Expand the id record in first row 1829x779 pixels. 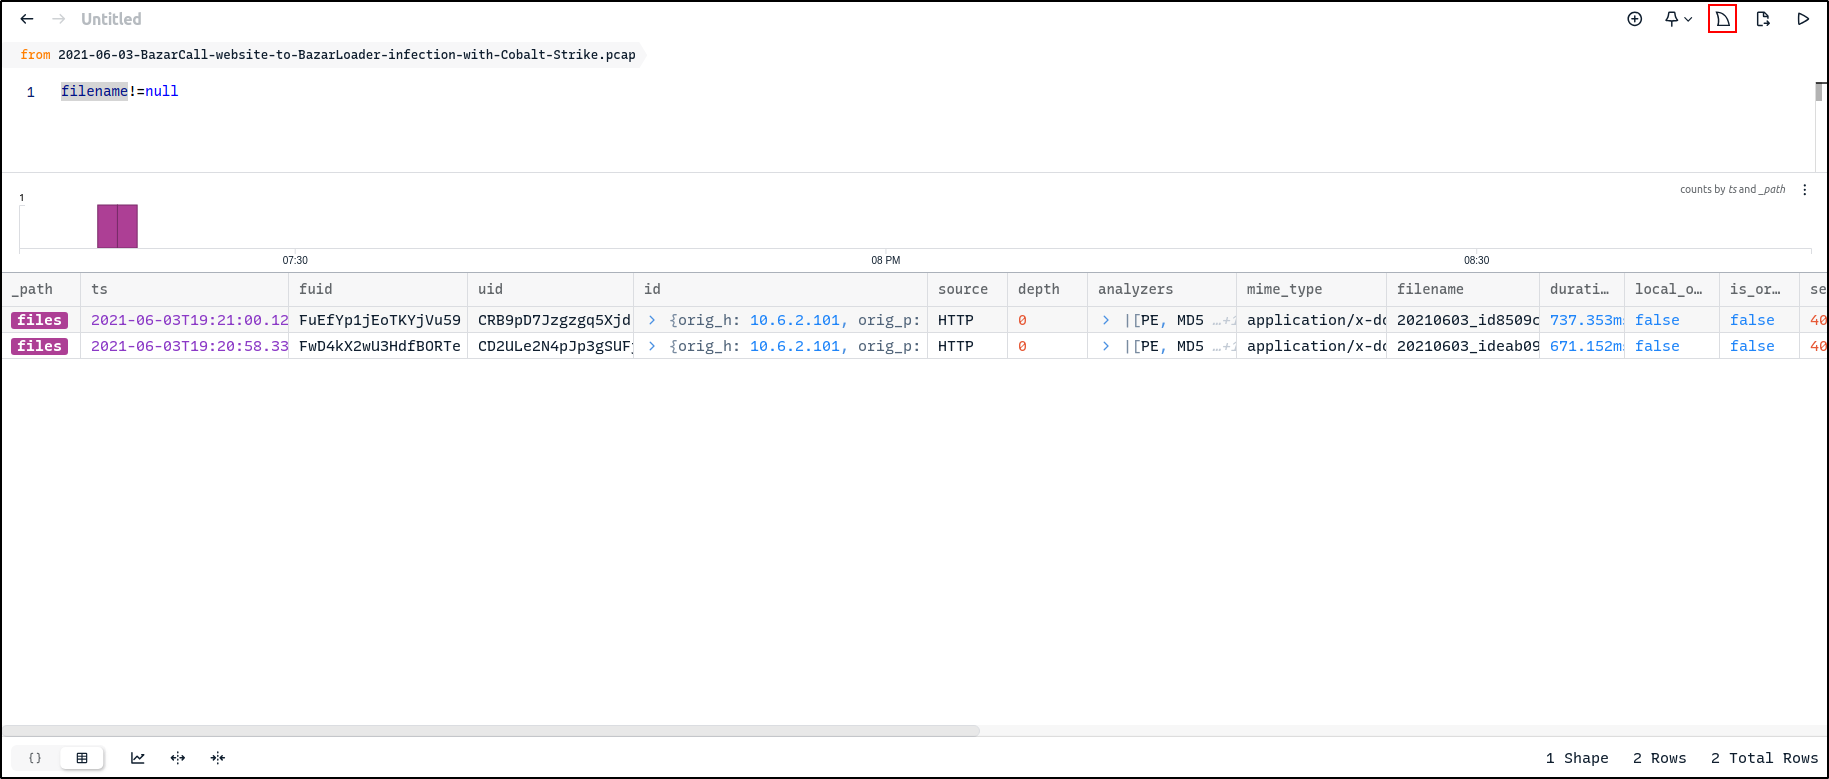(652, 320)
